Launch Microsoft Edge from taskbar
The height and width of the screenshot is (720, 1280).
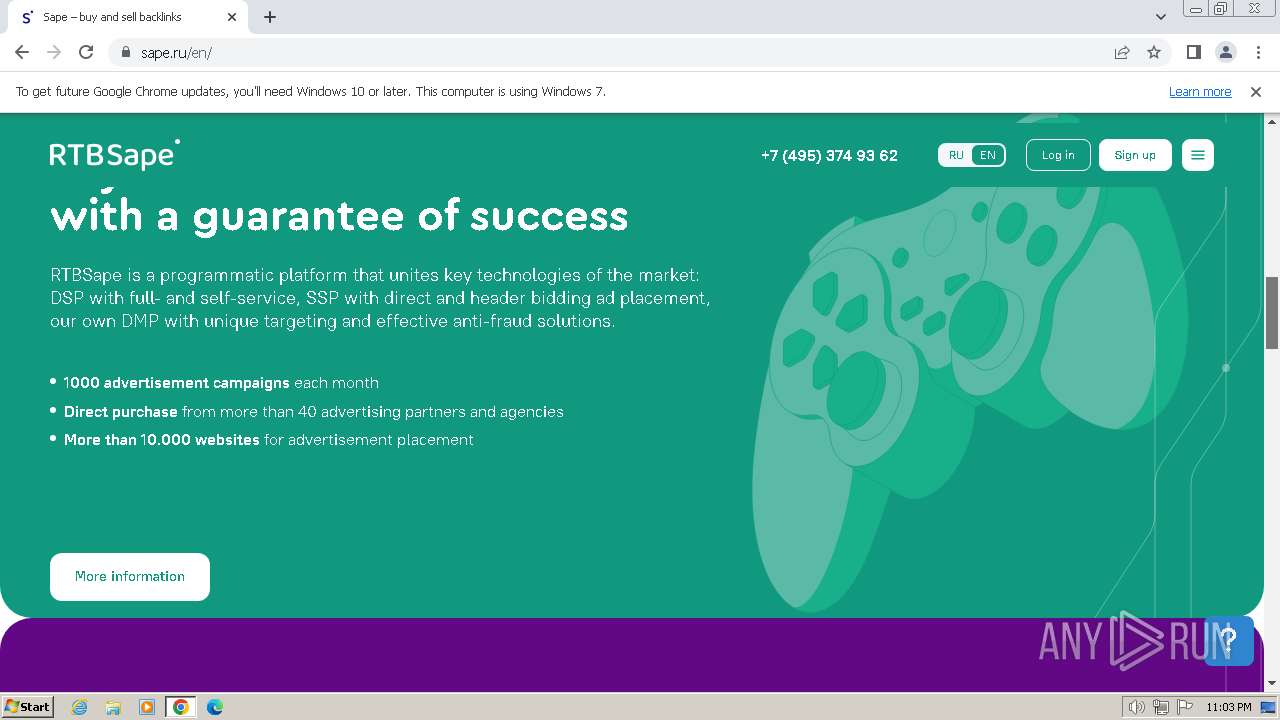215,707
